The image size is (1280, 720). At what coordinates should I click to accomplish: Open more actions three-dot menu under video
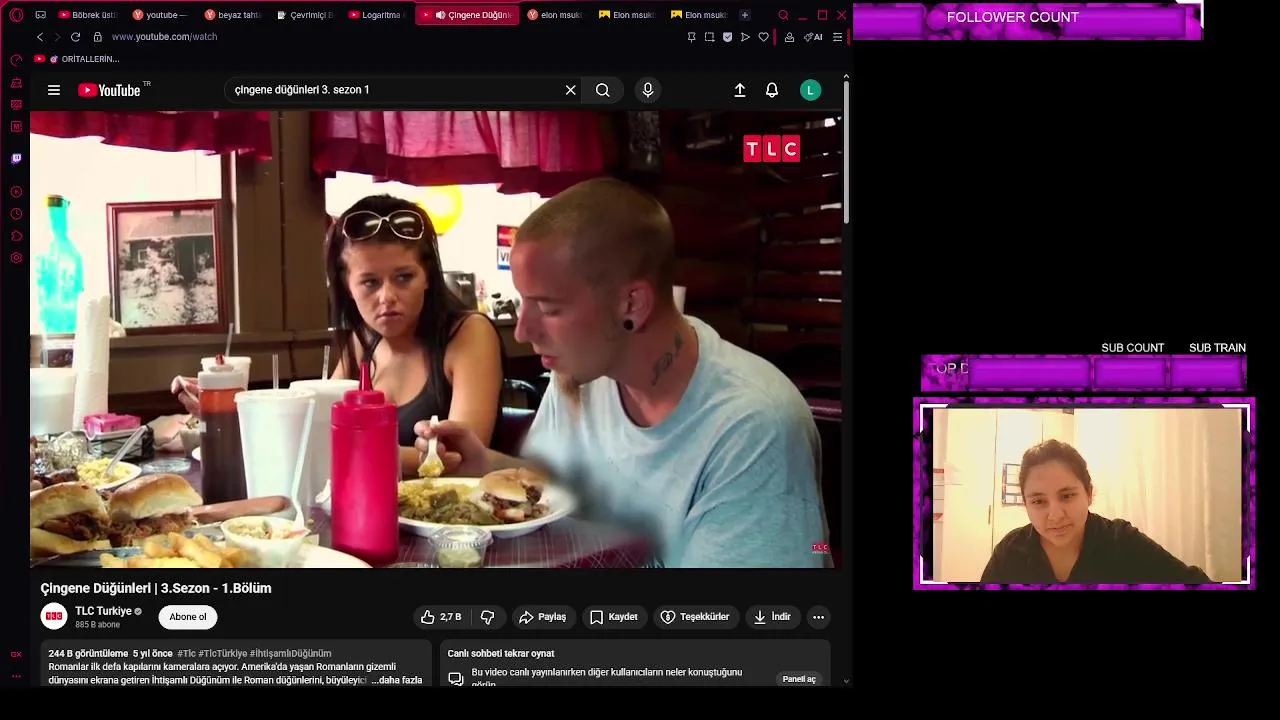(x=818, y=617)
